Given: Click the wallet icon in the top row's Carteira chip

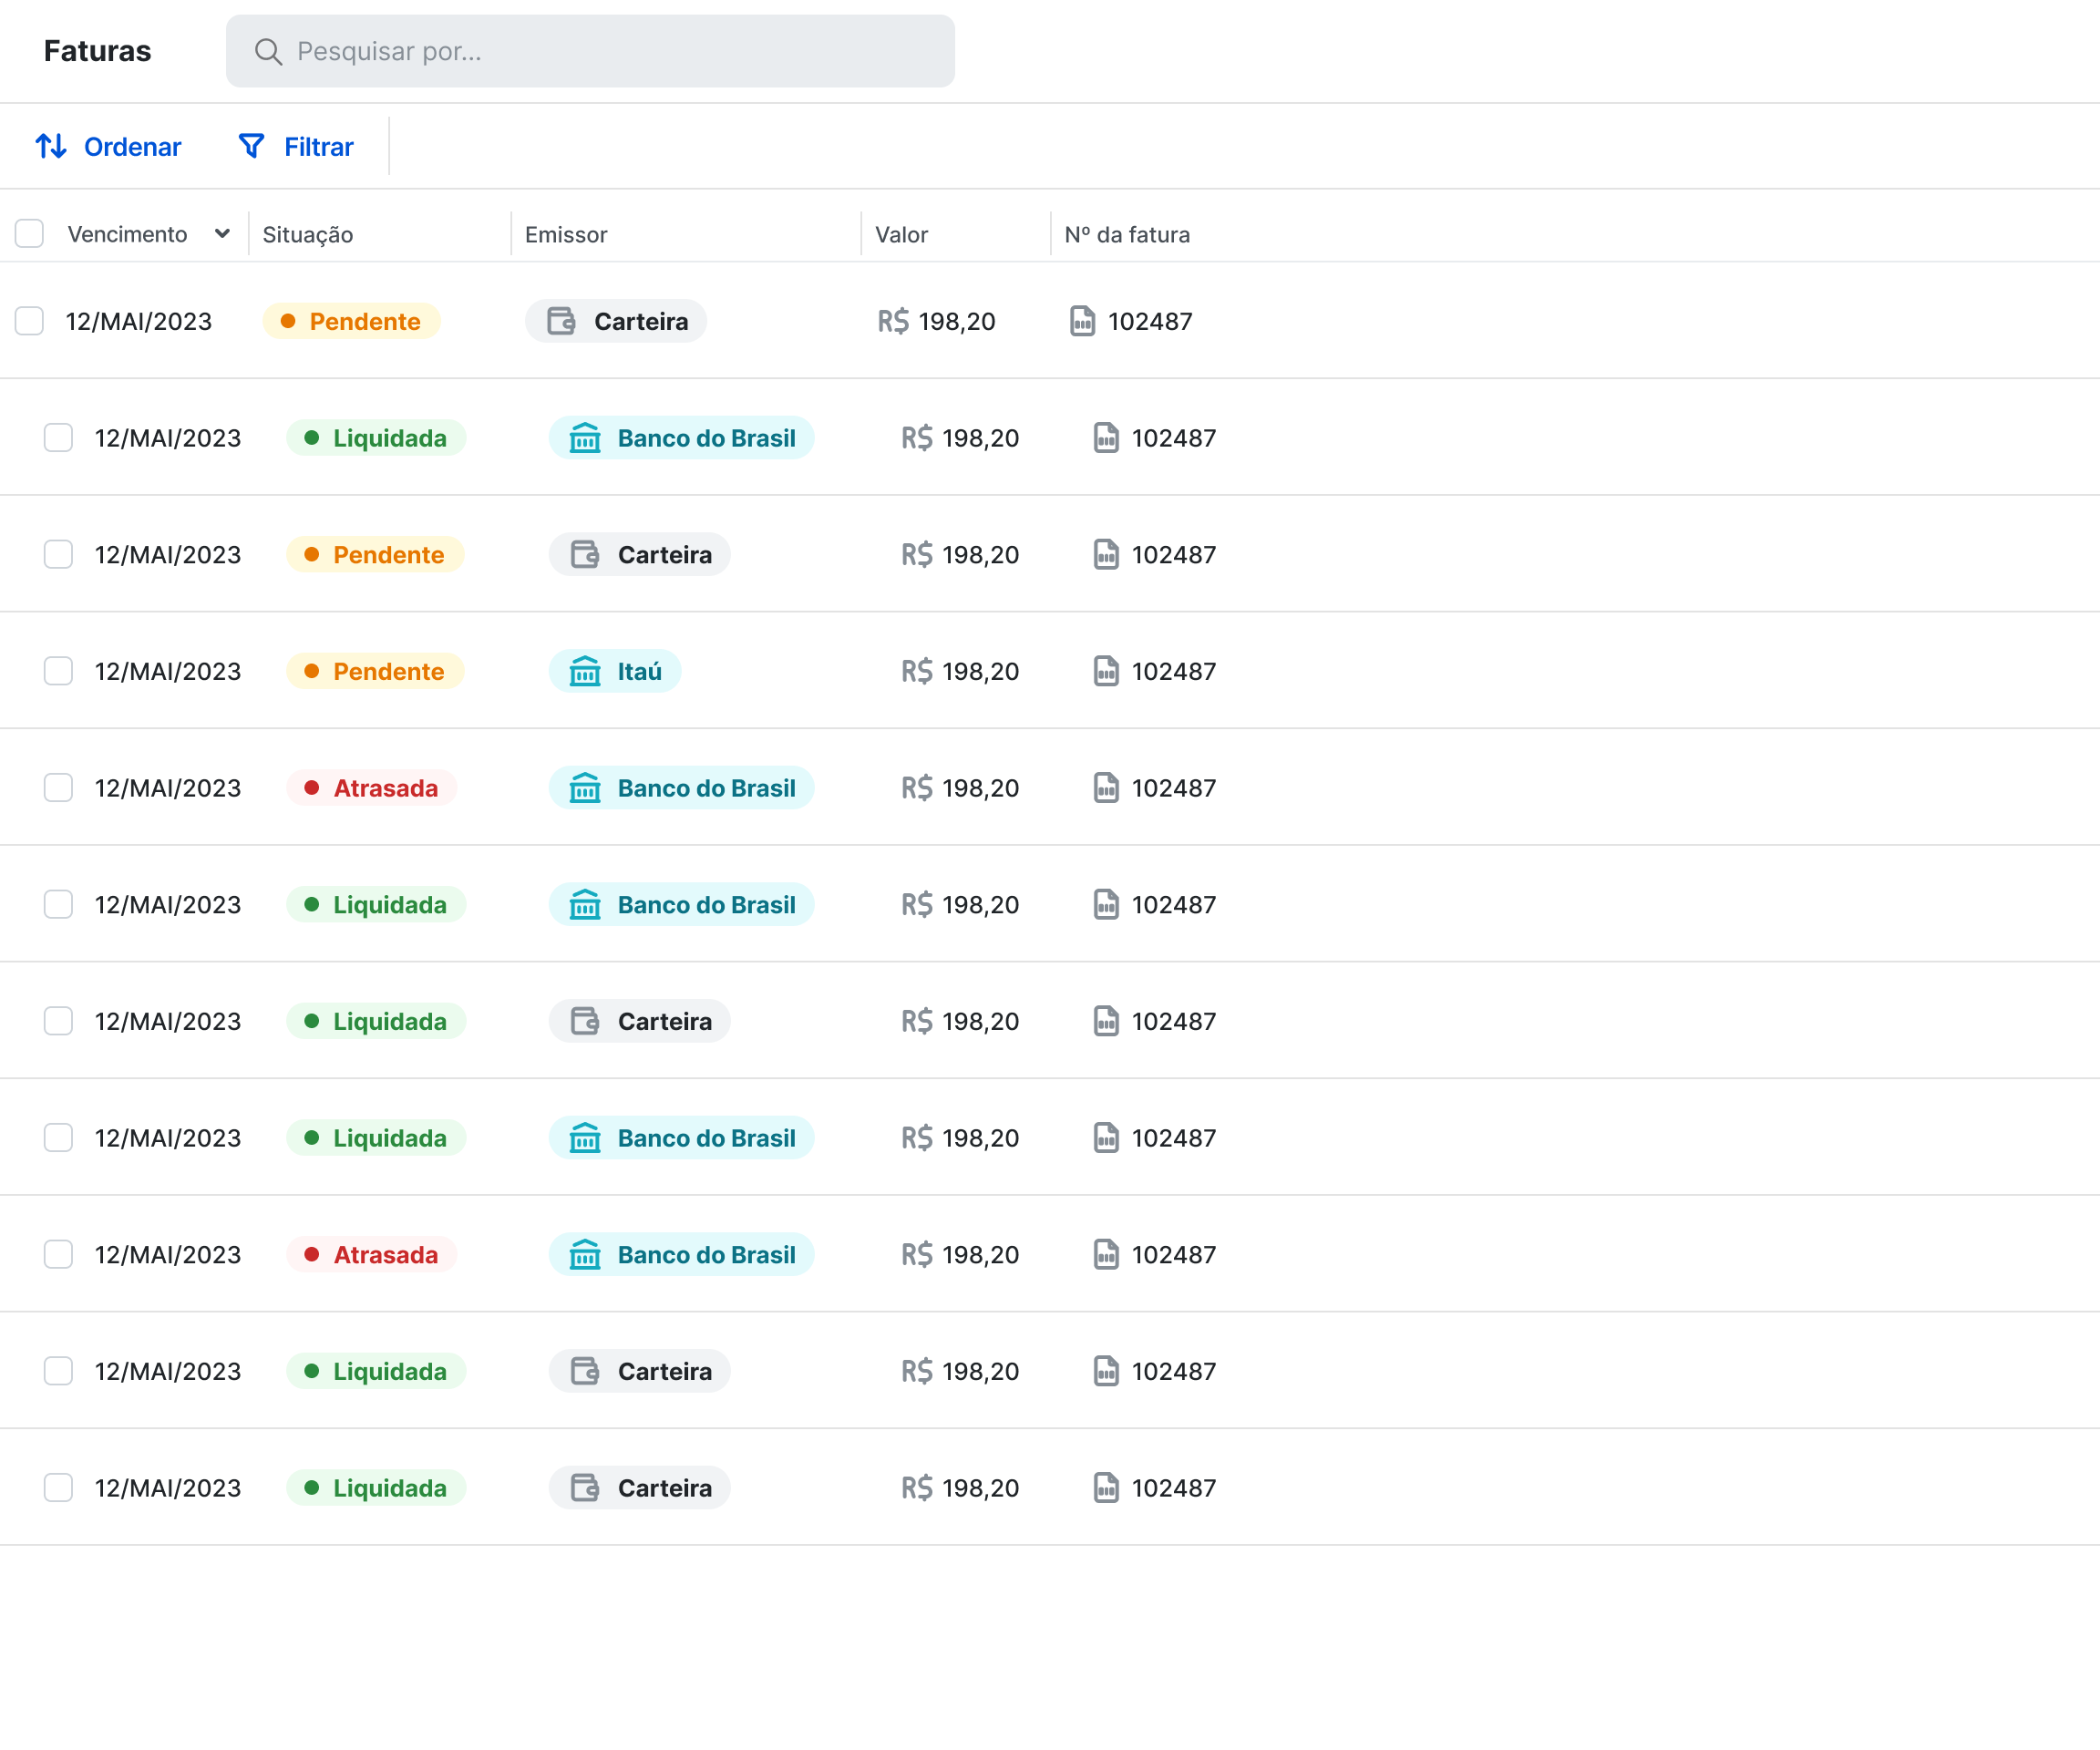Looking at the screenshot, I should point(561,321).
